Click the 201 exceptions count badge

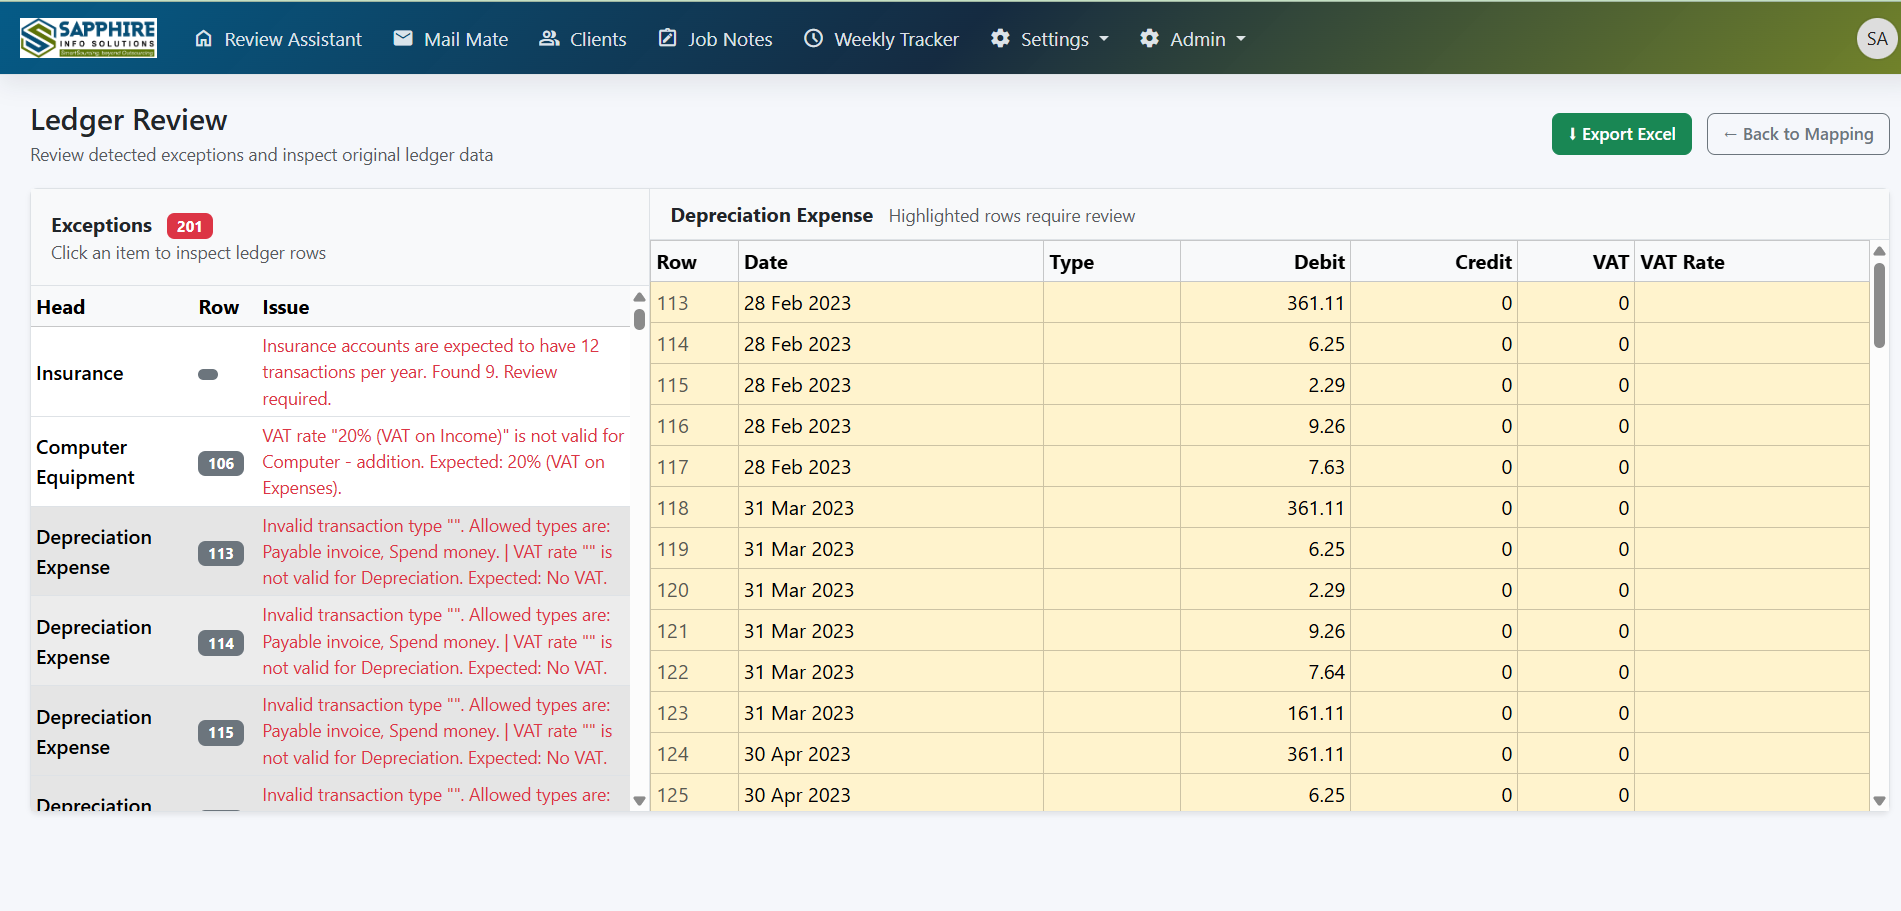(x=190, y=226)
